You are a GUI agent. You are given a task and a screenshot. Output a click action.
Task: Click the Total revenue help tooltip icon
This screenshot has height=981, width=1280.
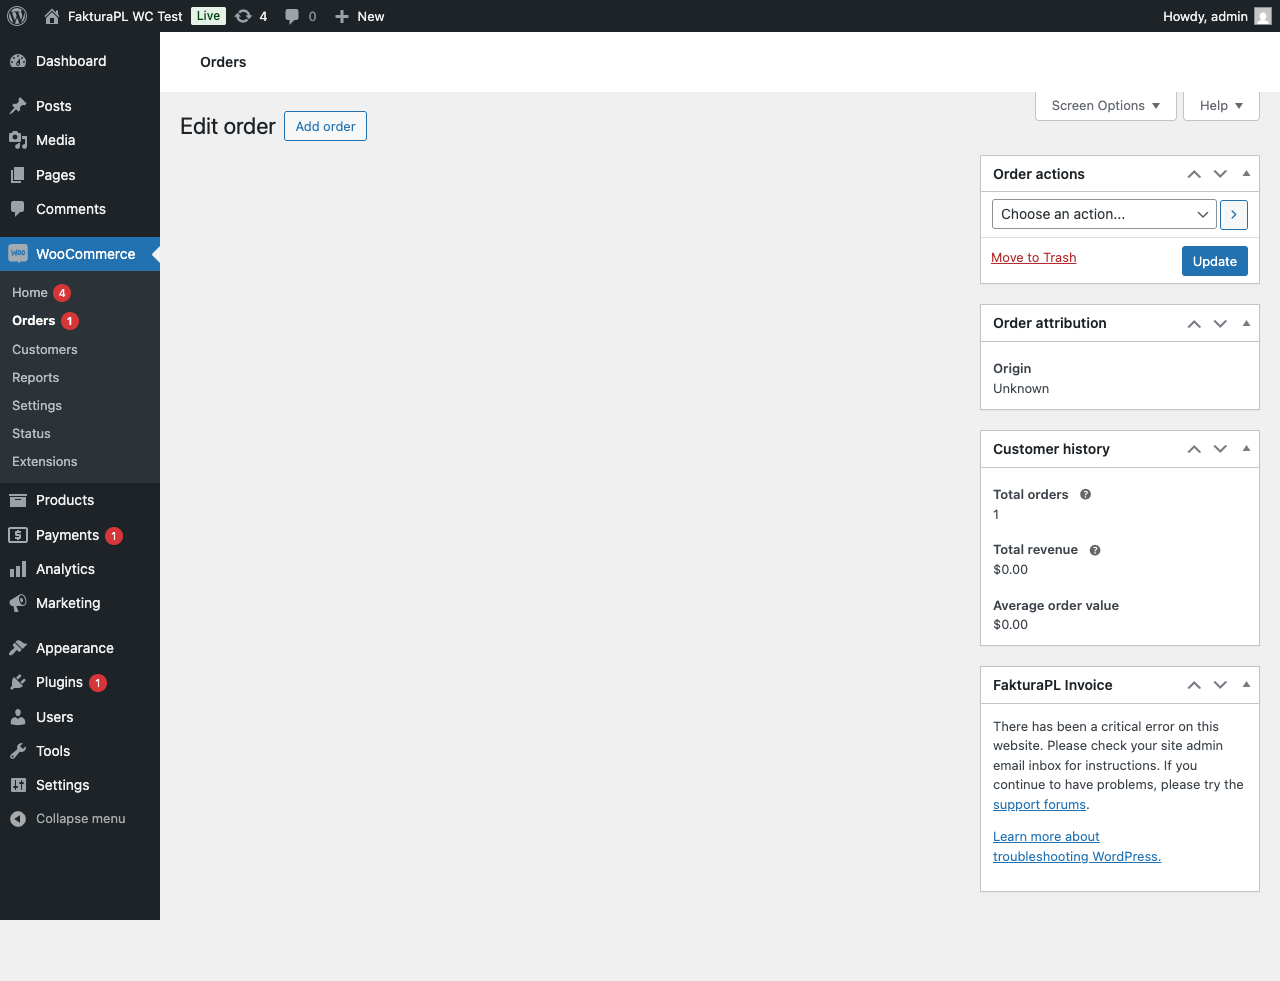click(1095, 550)
